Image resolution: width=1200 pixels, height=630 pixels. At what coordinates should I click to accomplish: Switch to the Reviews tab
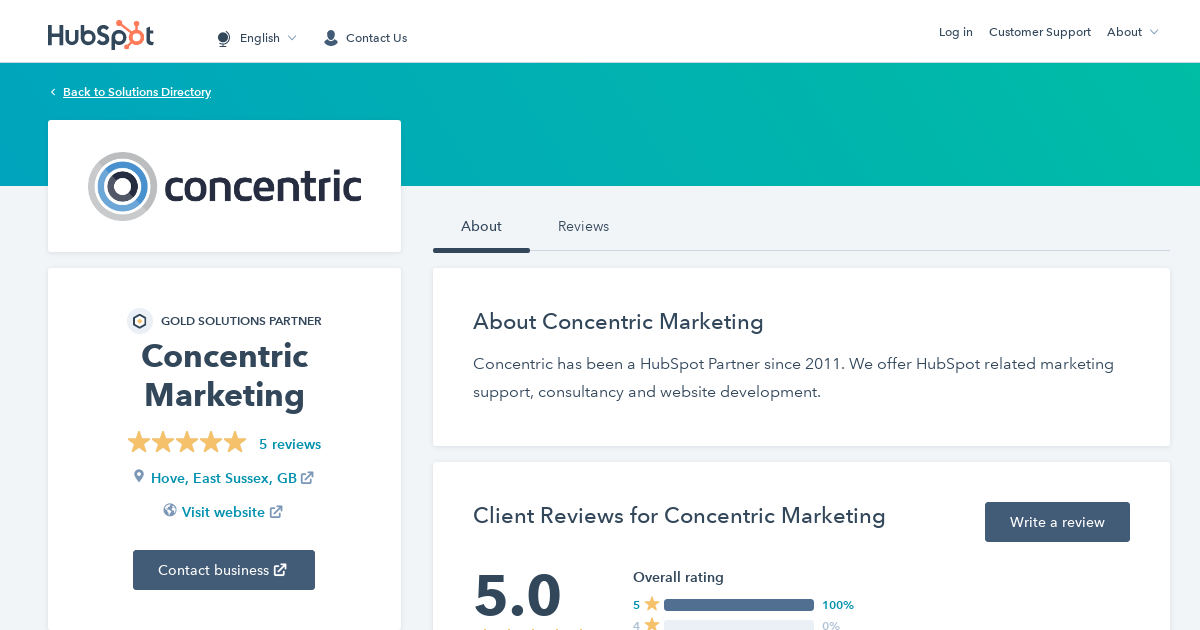click(583, 226)
